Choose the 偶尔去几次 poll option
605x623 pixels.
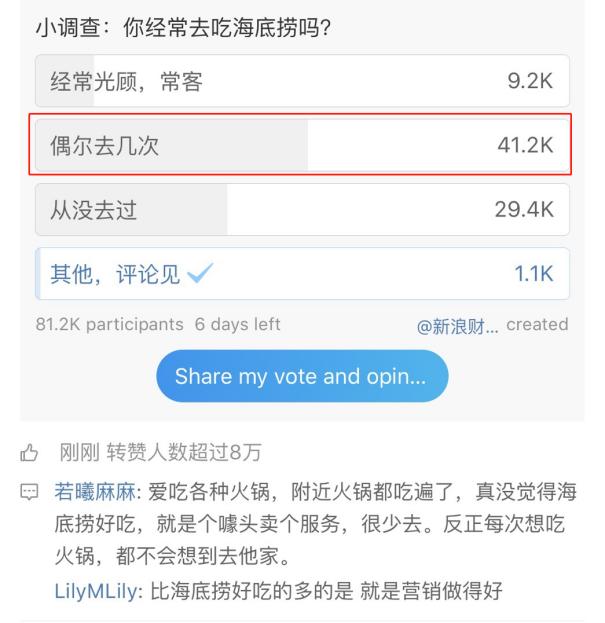(x=301, y=146)
